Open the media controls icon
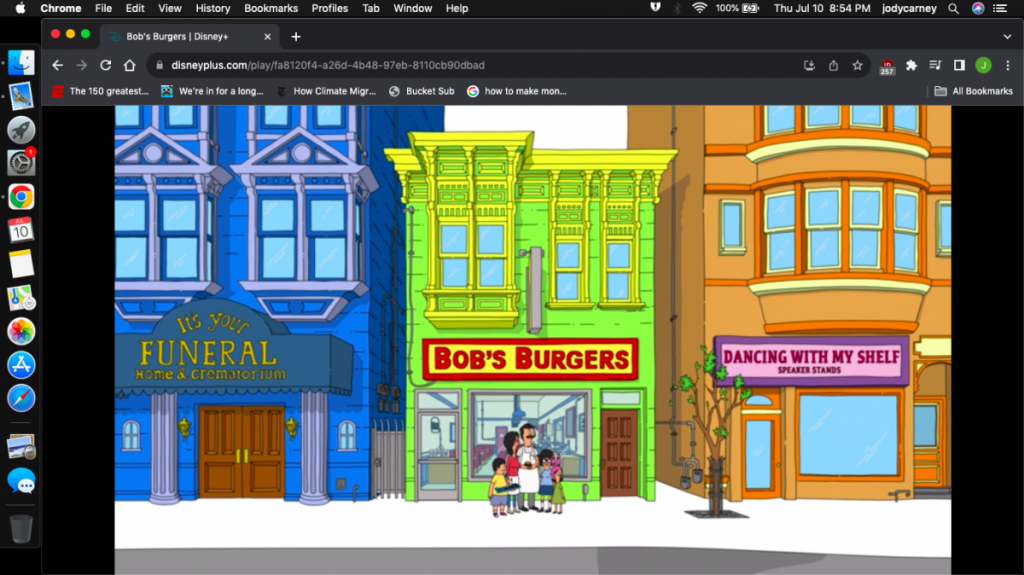Image resolution: width=1024 pixels, height=575 pixels. pos(935,65)
